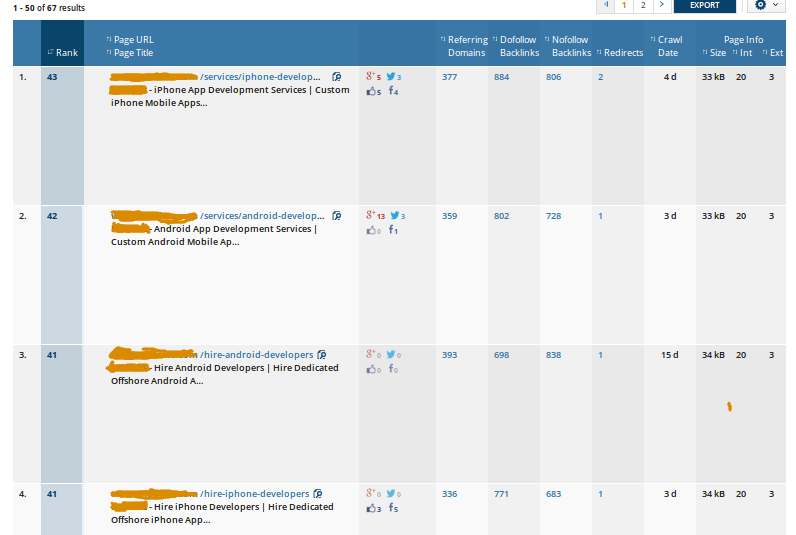Click Twitter icon in row 4
Viewport: 796px width, 535px height.
point(391,493)
